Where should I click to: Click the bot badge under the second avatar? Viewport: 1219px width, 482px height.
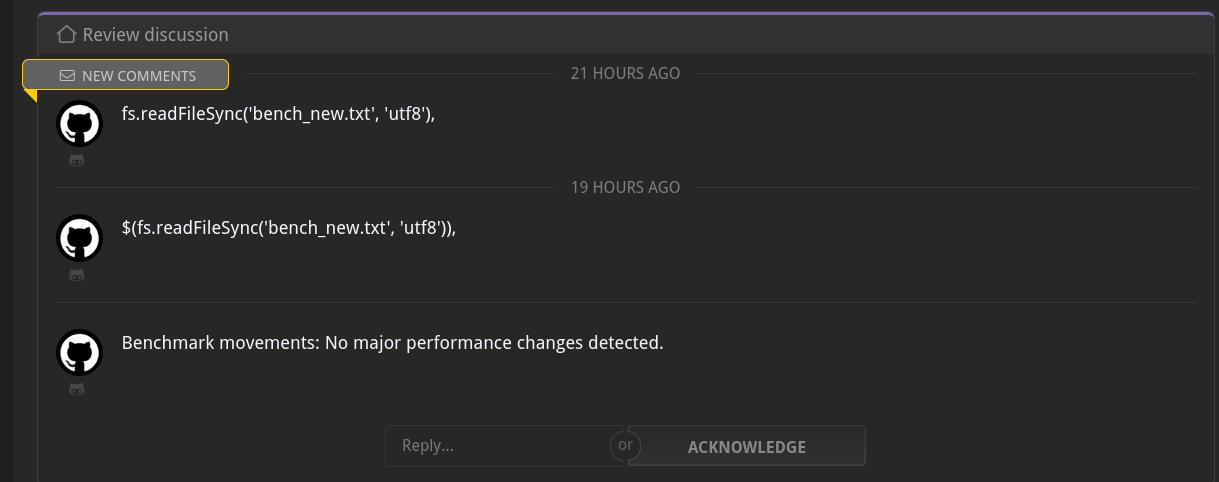pyautogui.click(x=77, y=274)
